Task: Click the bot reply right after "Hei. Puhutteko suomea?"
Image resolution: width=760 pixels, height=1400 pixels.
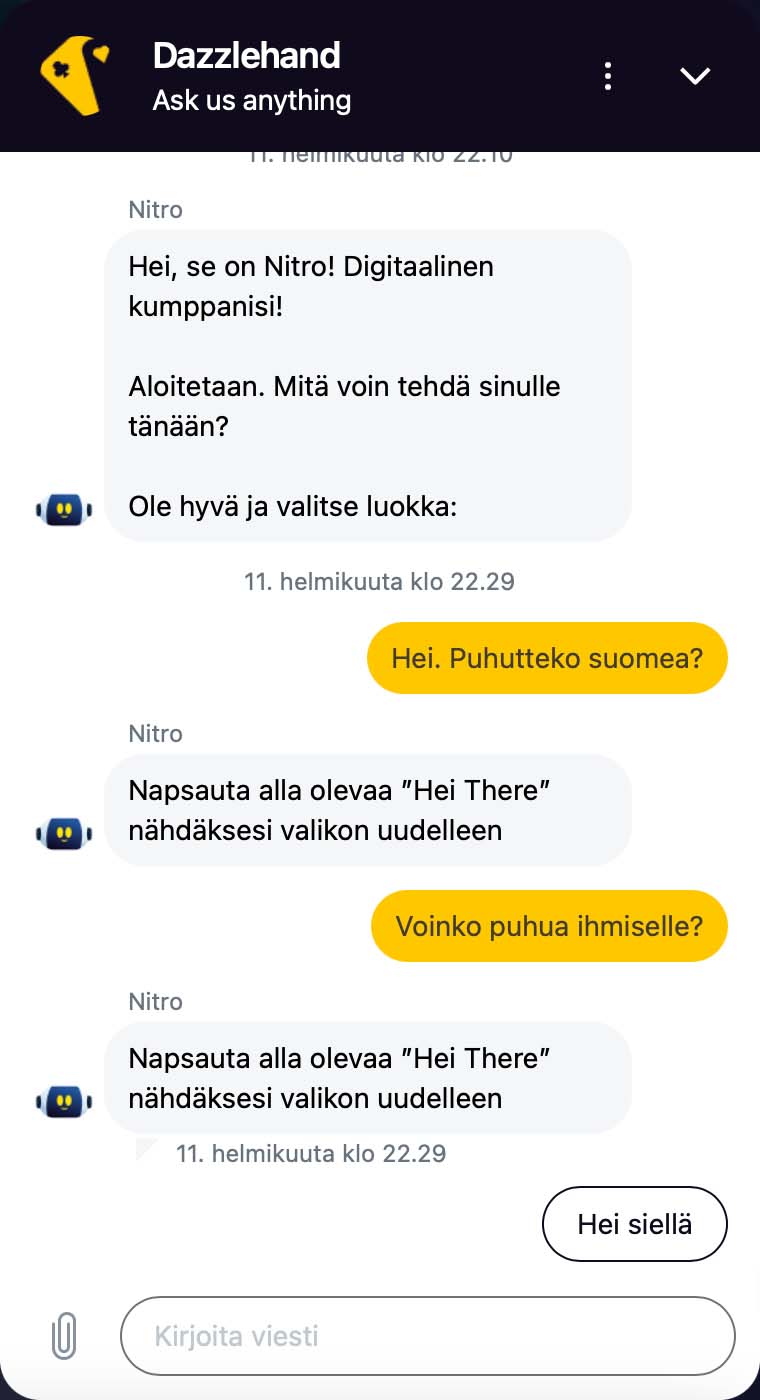Action: pos(368,810)
